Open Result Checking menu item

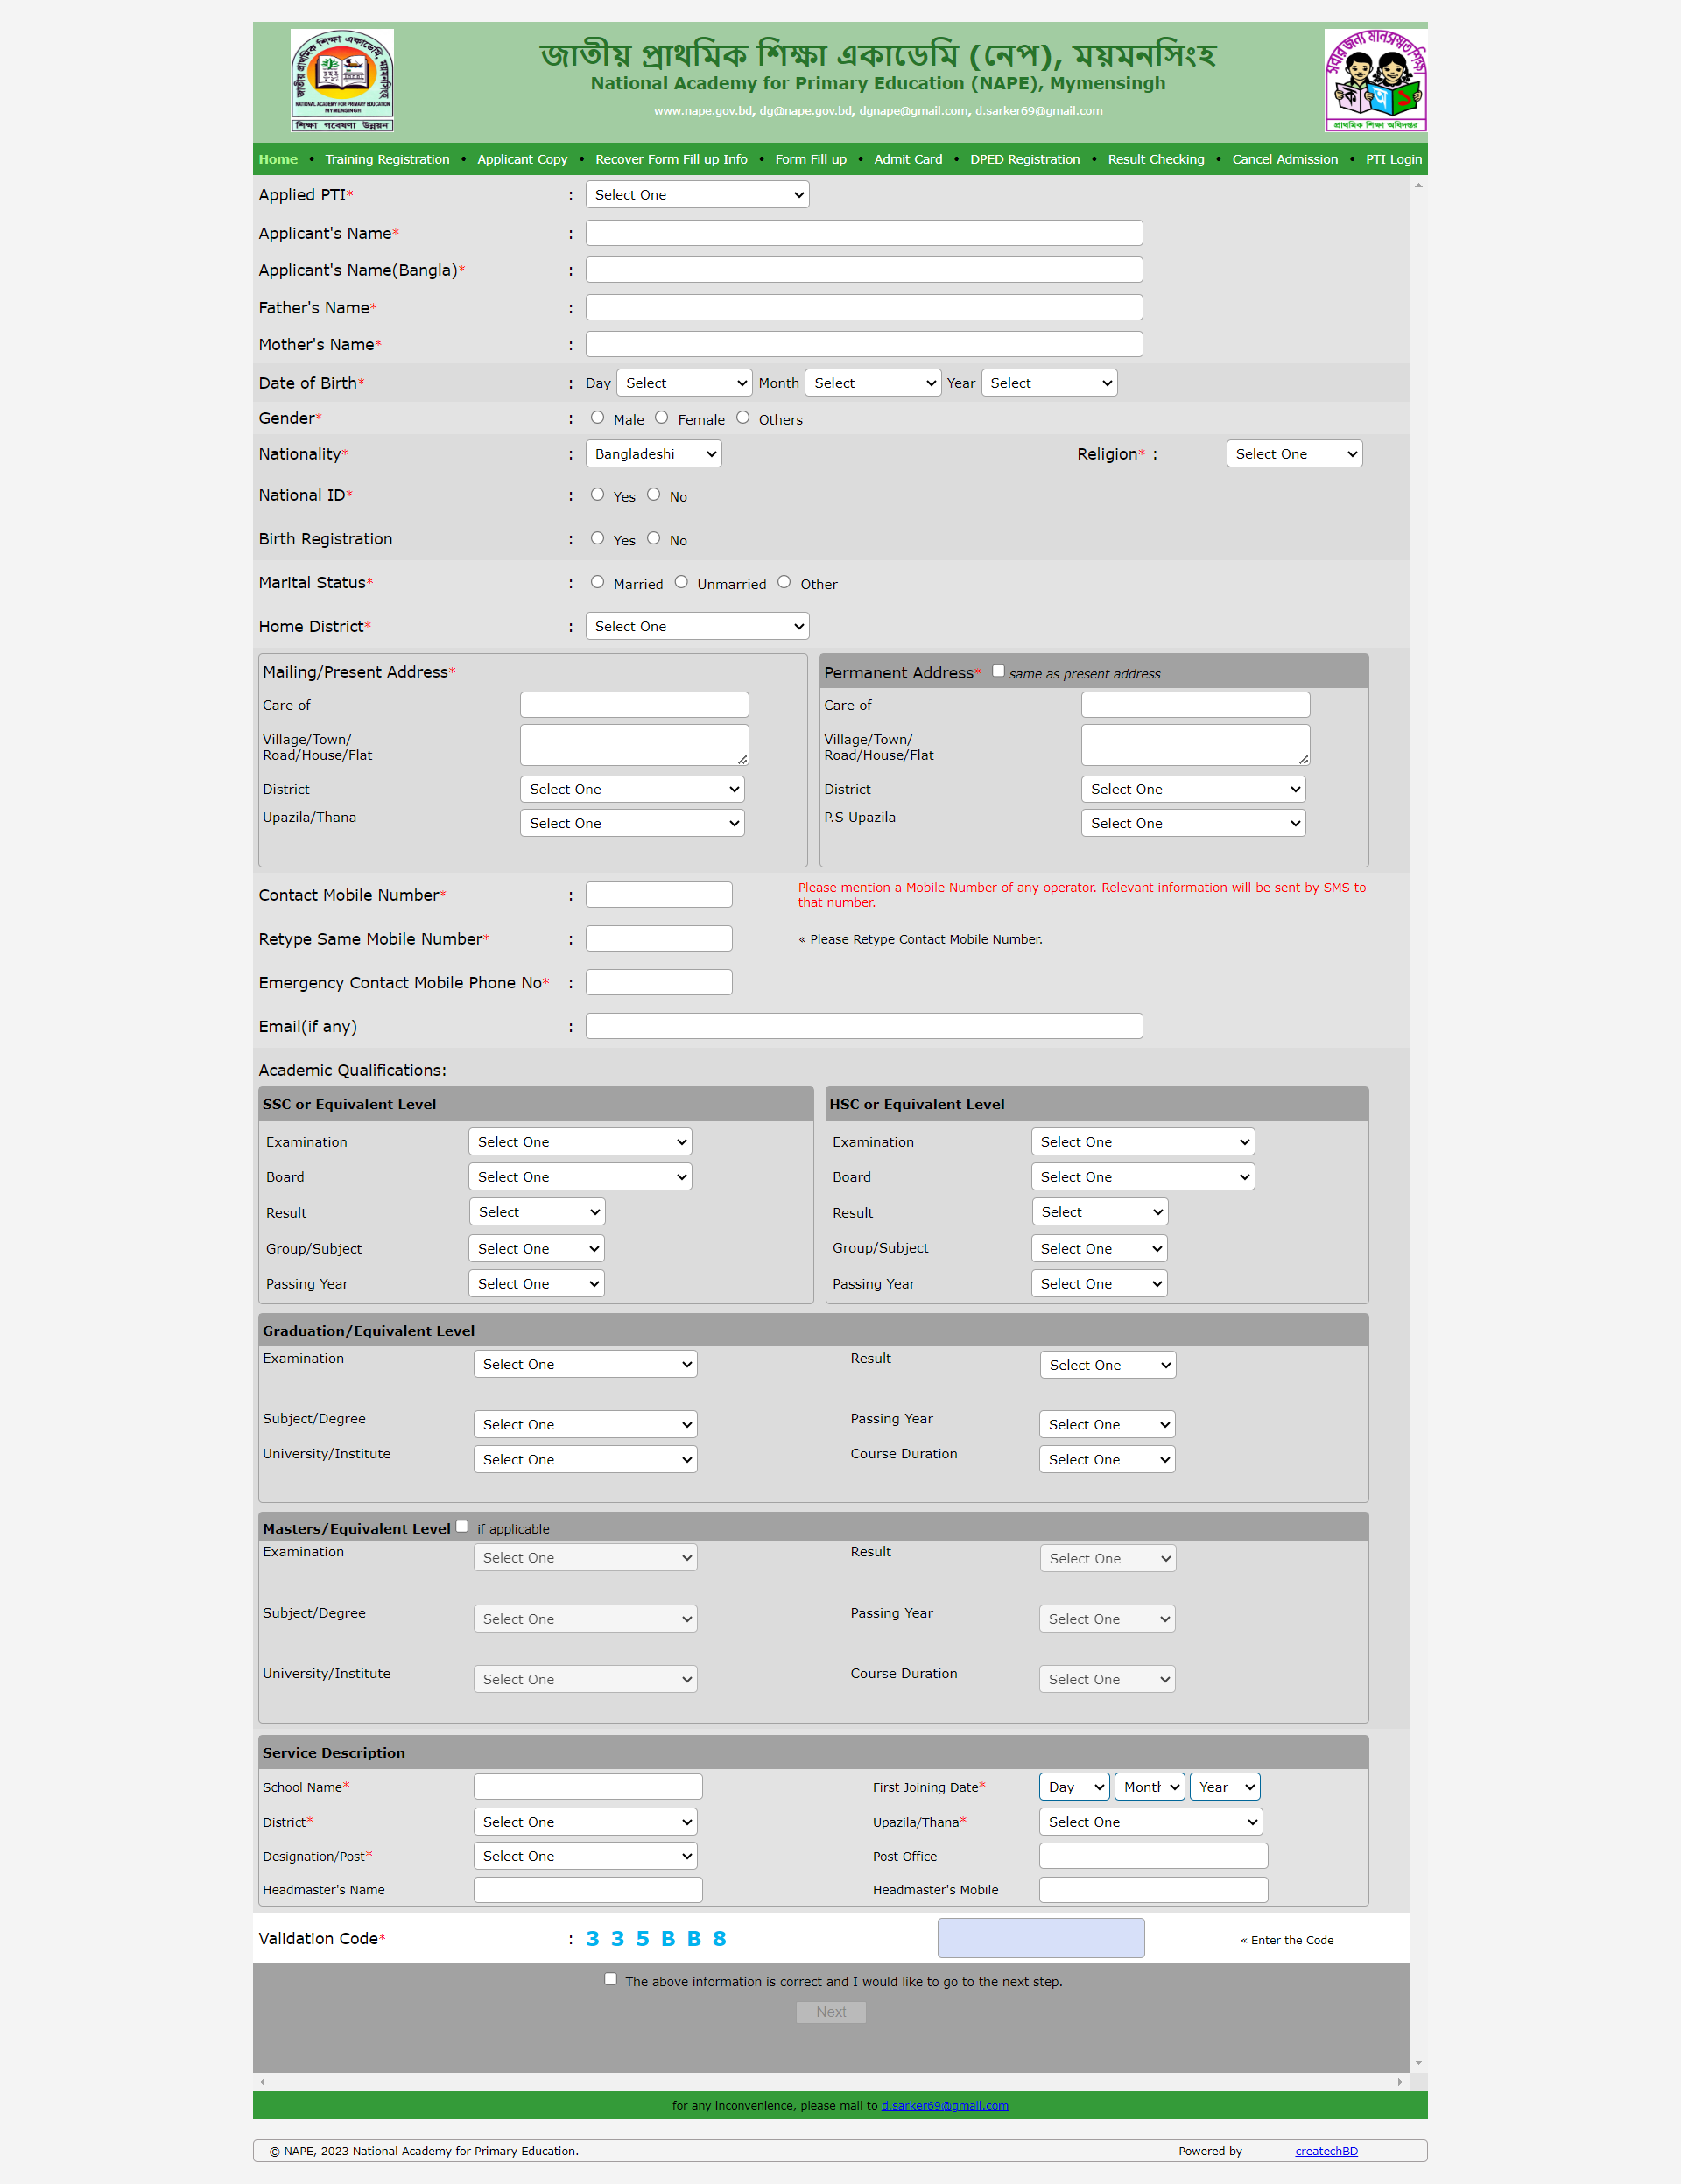point(1155,159)
